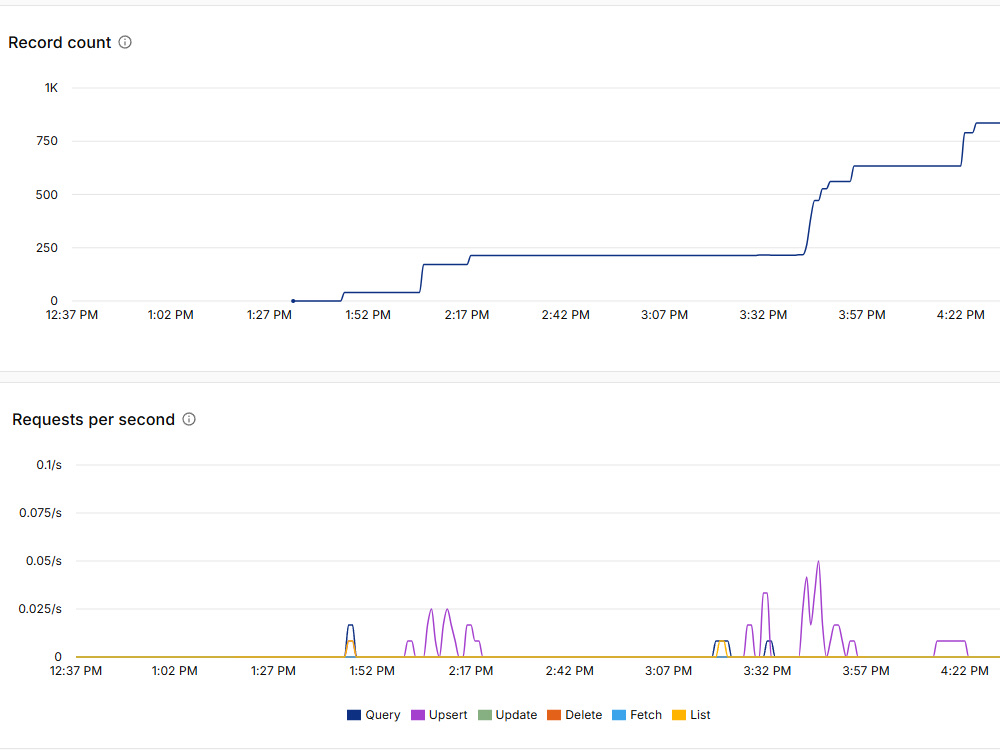Image resolution: width=1000 pixels, height=750 pixels.
Task: Click the 0.075/s axis label
Action: pyautogui.click(x=40, y=513)
